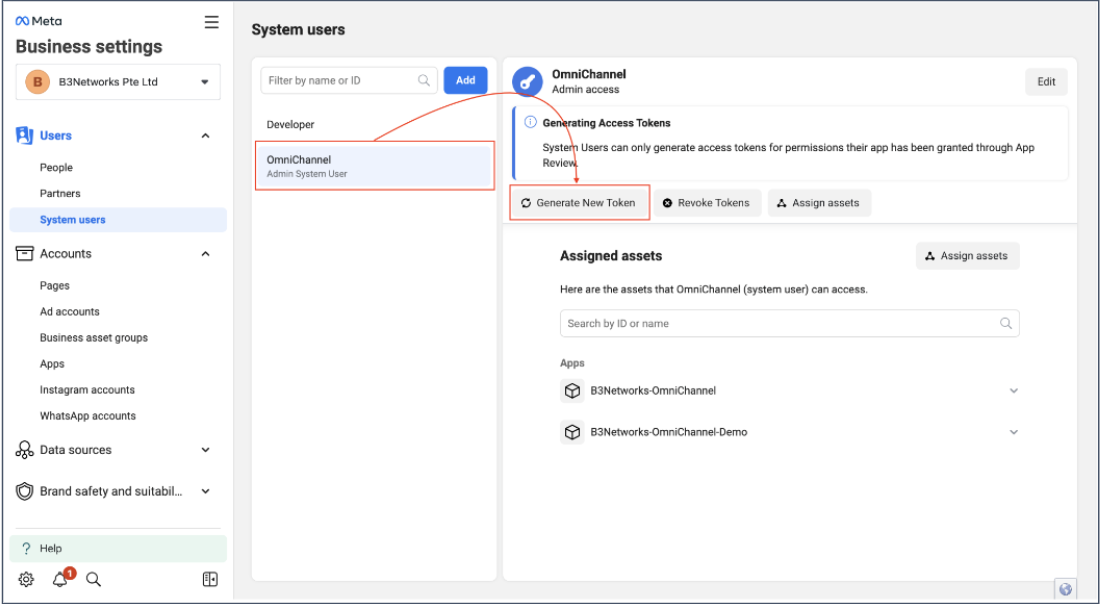Open People in the Users menu
Screen dimensions: 1100x604
56,168
